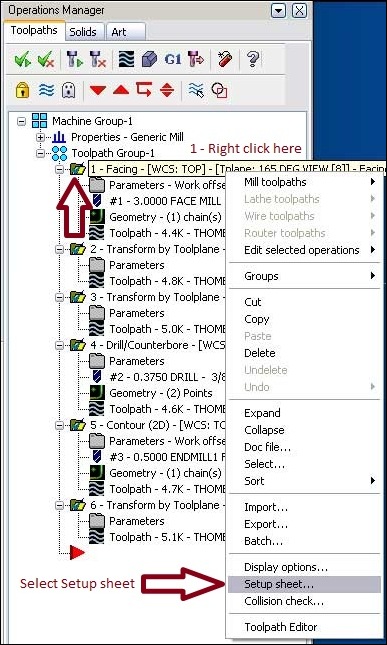Viewport: 387px width, 645px height.
Task: Toggle posting on selected operations (ghost icon)
Action: (x=68, y=90)
